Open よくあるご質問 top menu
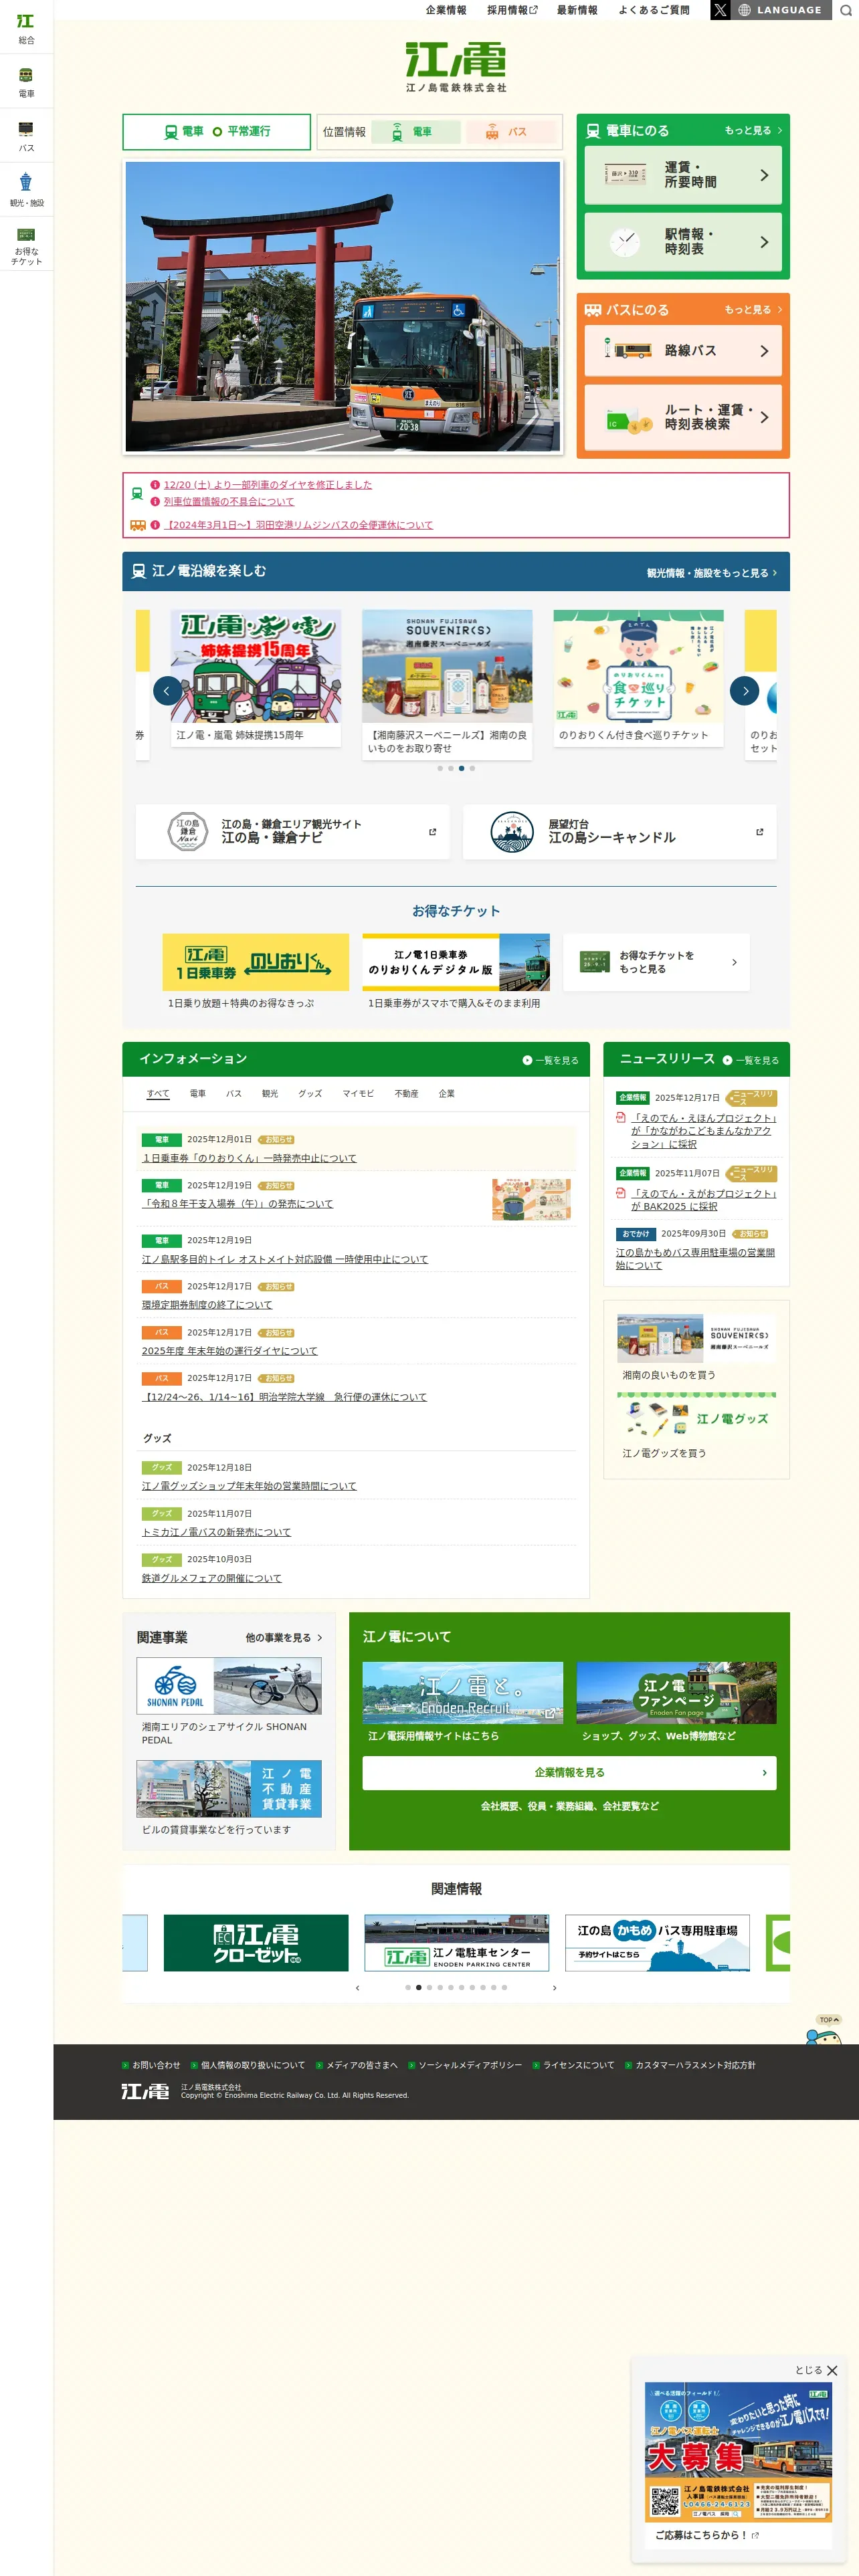 coord(654,10)
